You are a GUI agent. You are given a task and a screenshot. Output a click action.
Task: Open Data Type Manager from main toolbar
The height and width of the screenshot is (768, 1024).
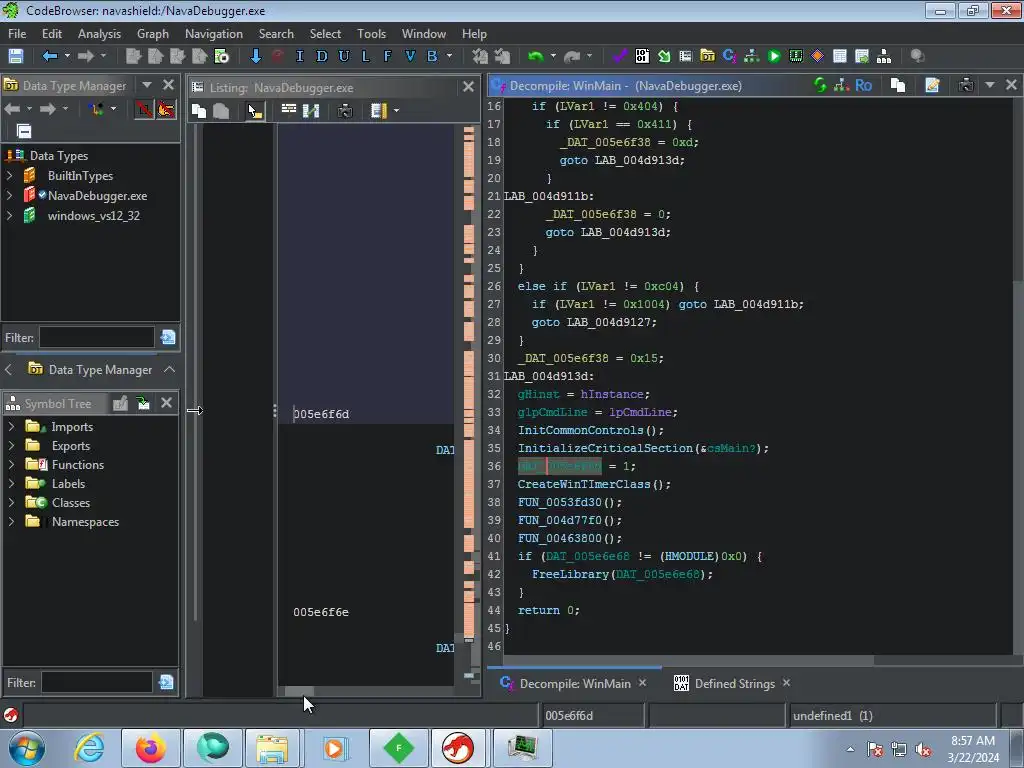click(x=707, y=56)
